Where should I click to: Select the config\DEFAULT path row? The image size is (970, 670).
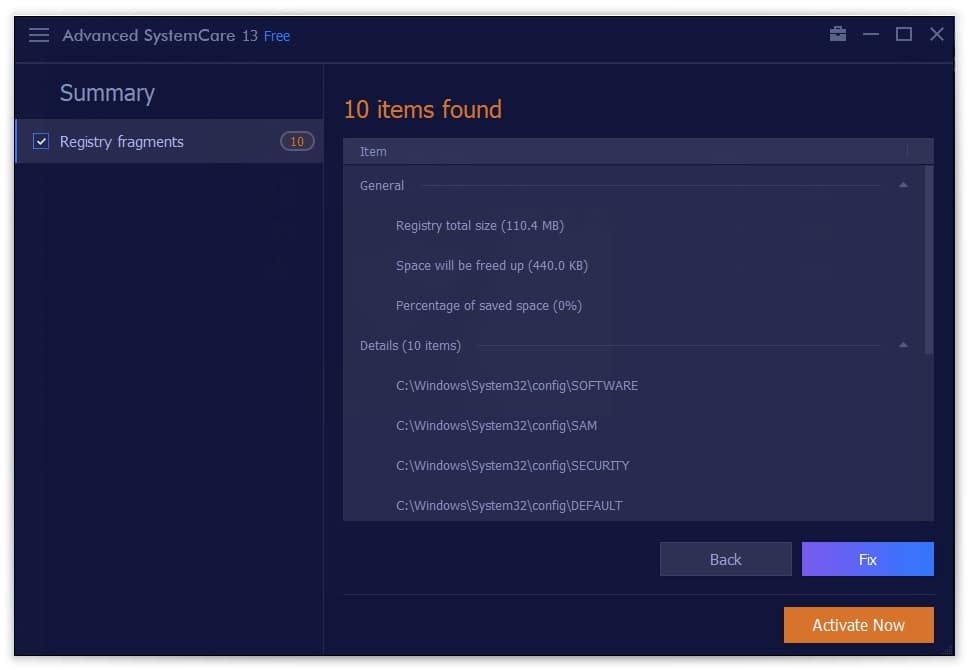tap(633, 504)
